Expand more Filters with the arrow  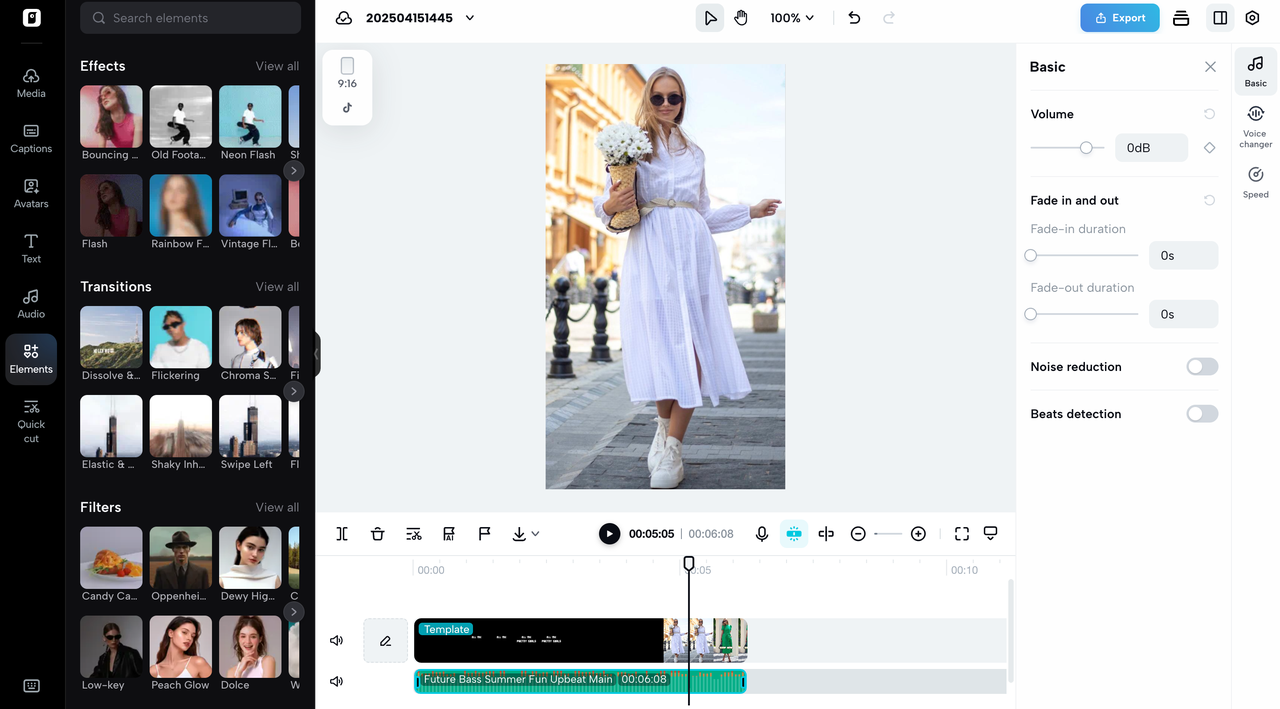pyautogui.click(x=293, y=611)
